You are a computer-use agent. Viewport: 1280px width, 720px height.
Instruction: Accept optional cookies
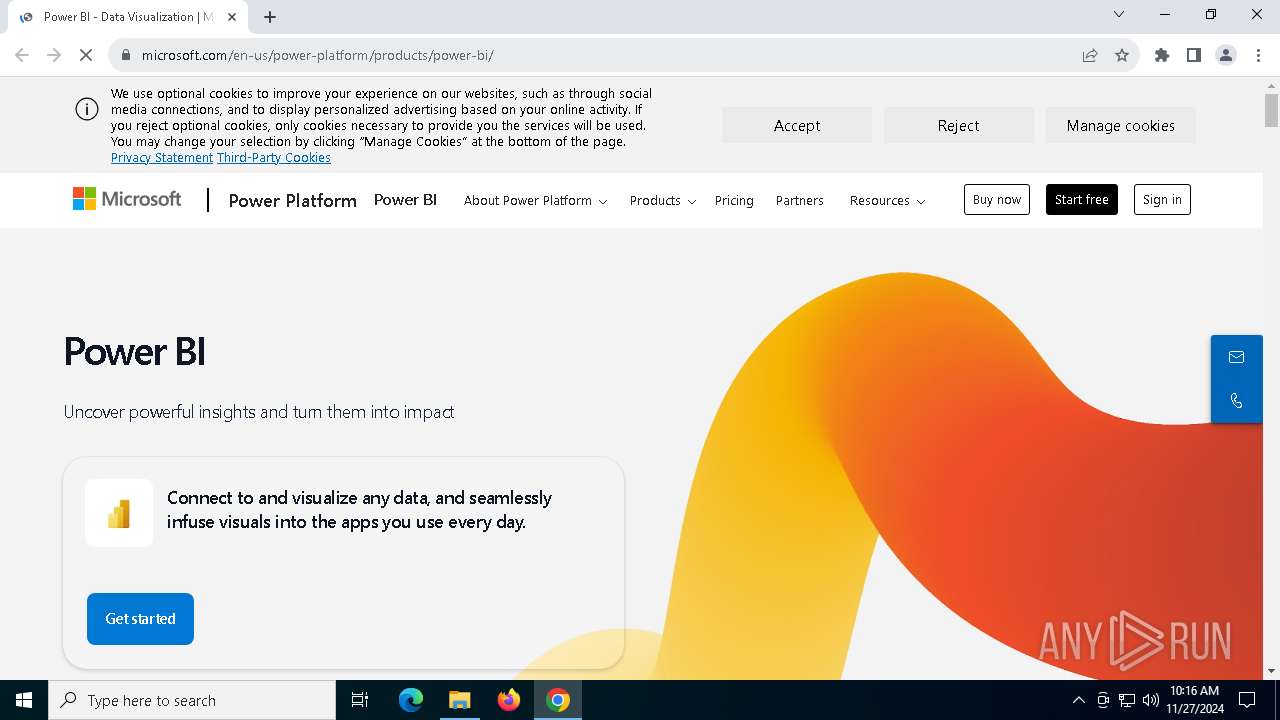click(797, 125)
